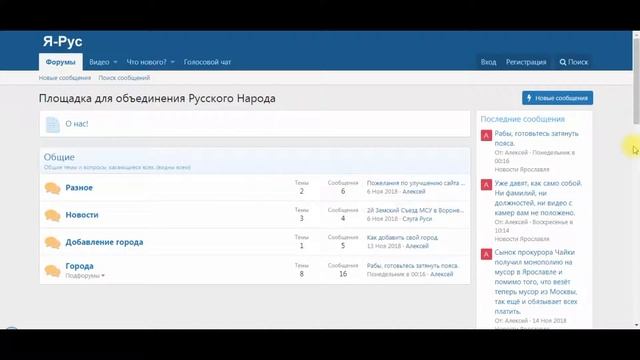Click the chat bubble icon for Разное

click(52, 188)
